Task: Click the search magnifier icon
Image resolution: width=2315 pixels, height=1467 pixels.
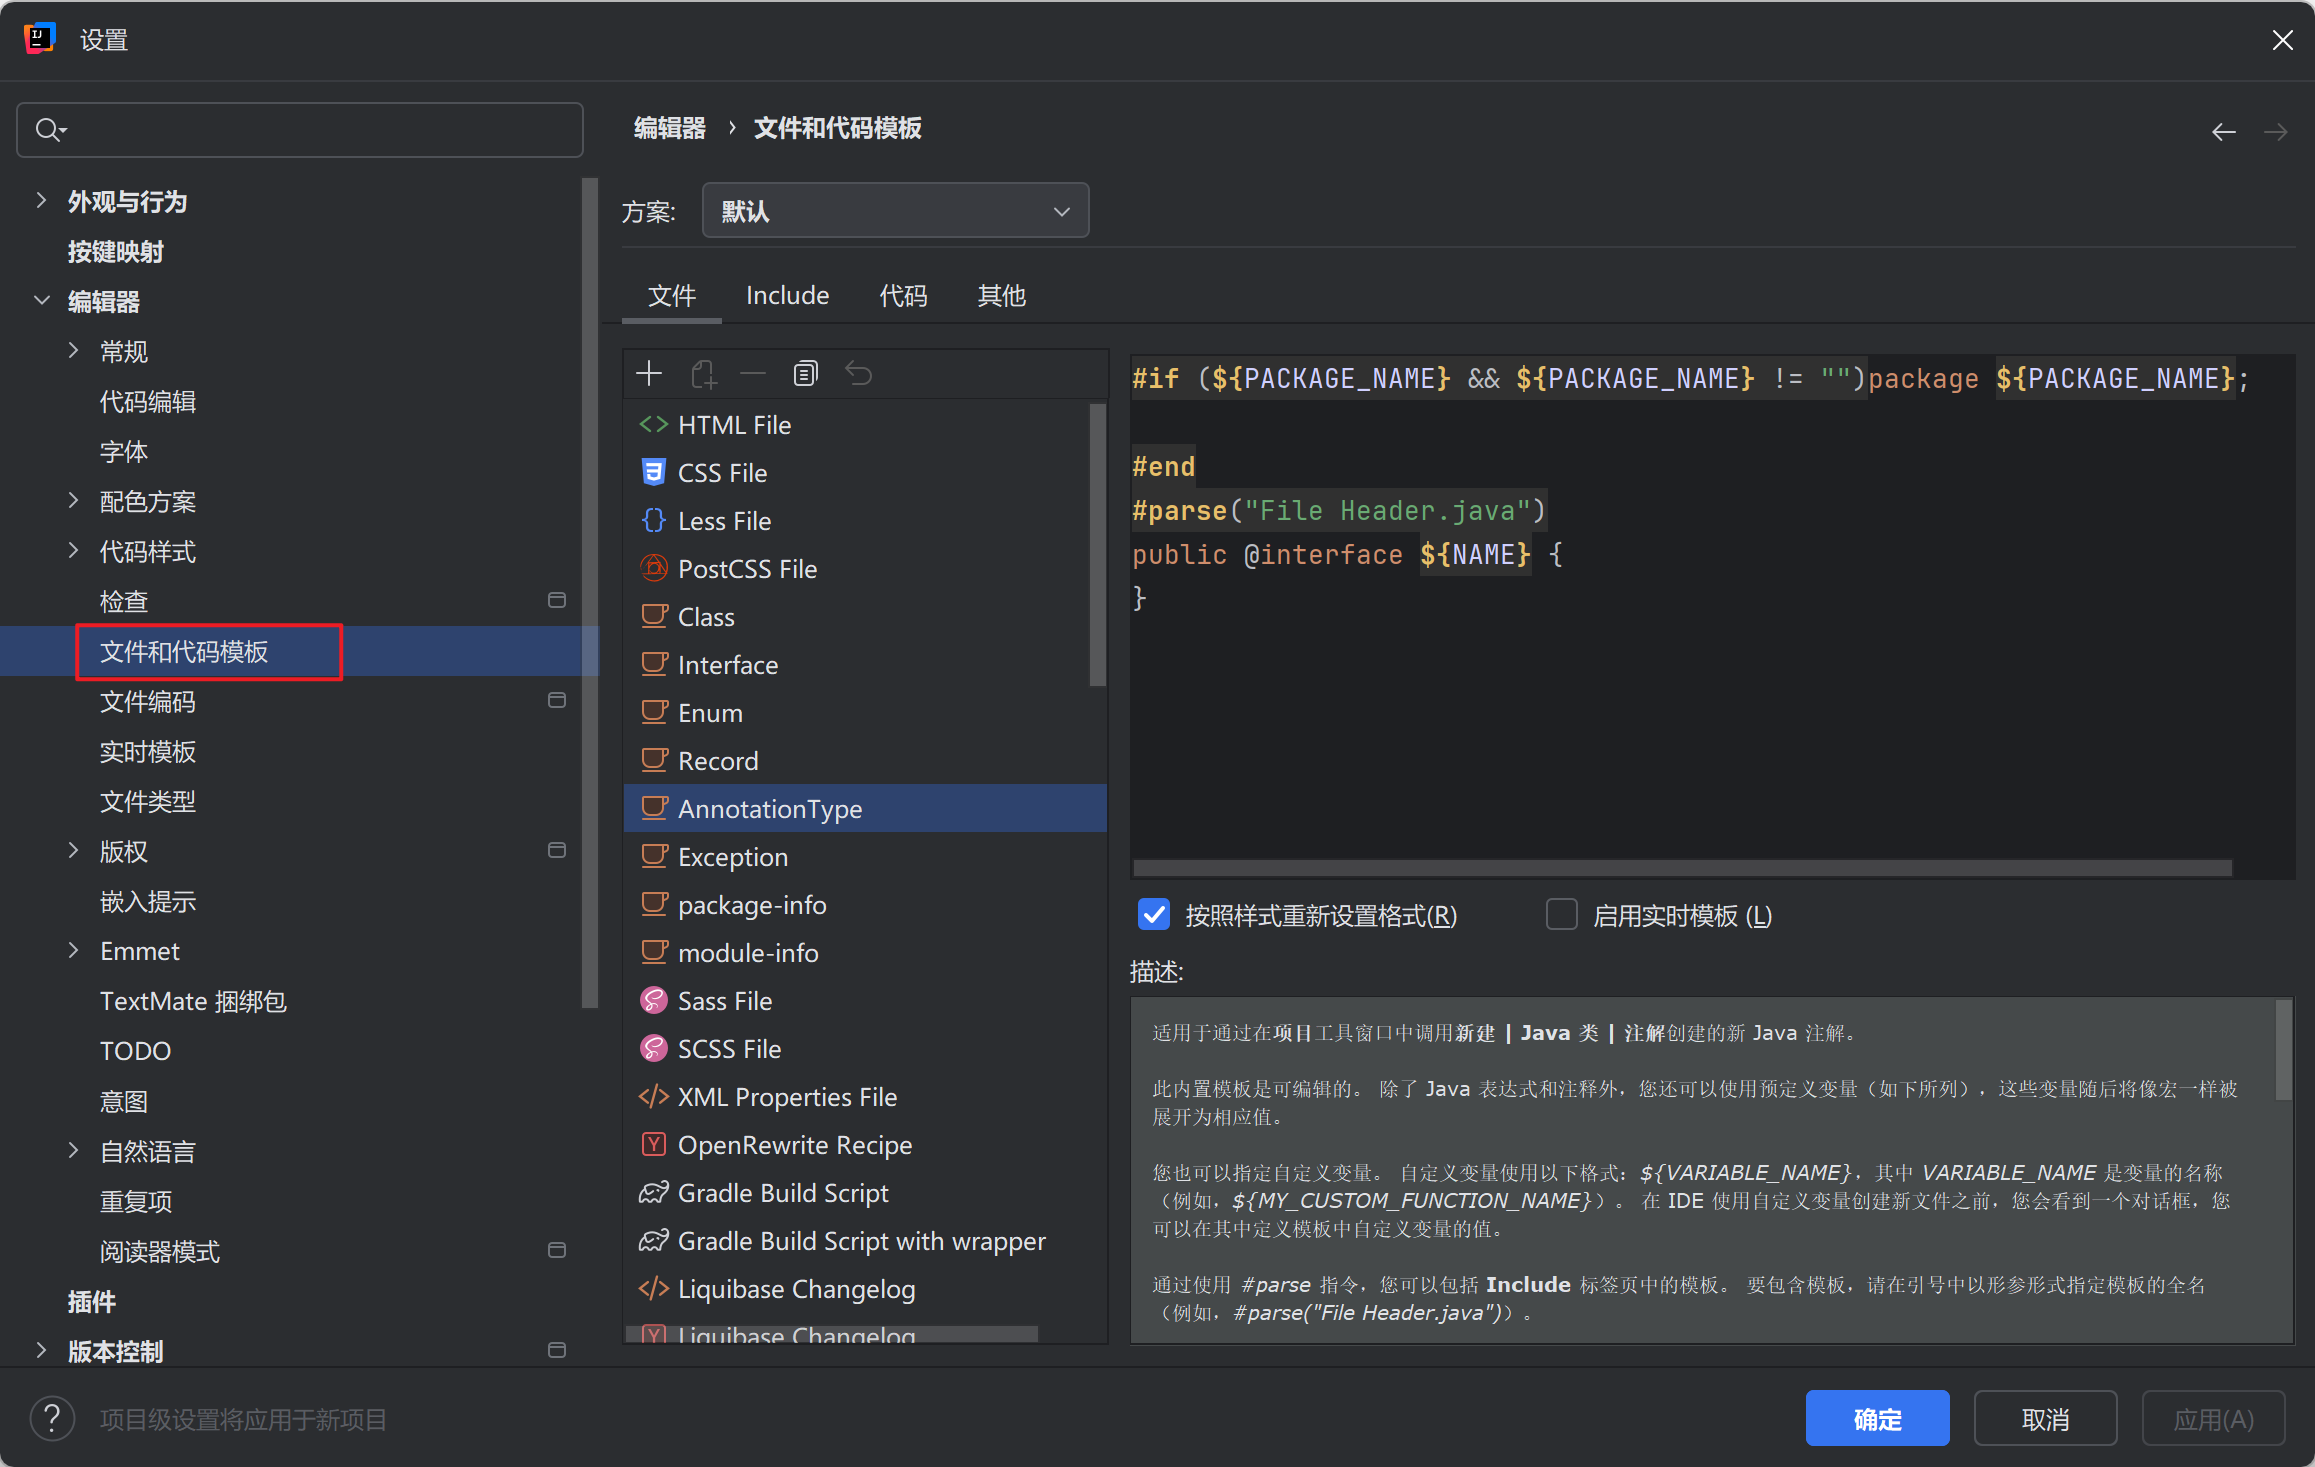Action: (50, 130)
